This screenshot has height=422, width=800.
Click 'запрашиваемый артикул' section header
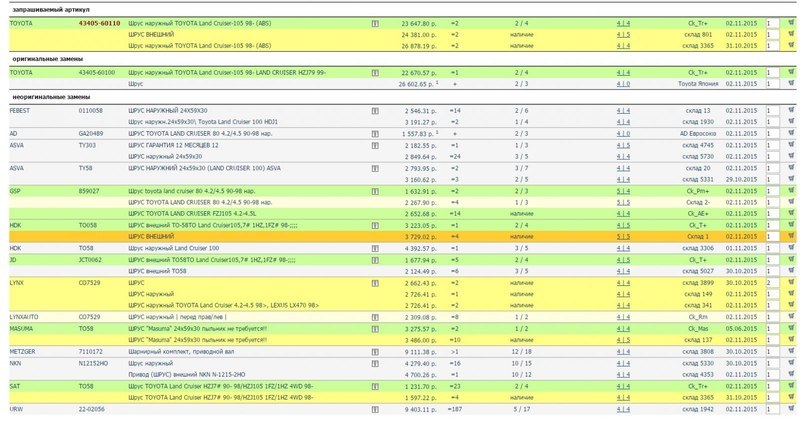click(x=51, y=10)
